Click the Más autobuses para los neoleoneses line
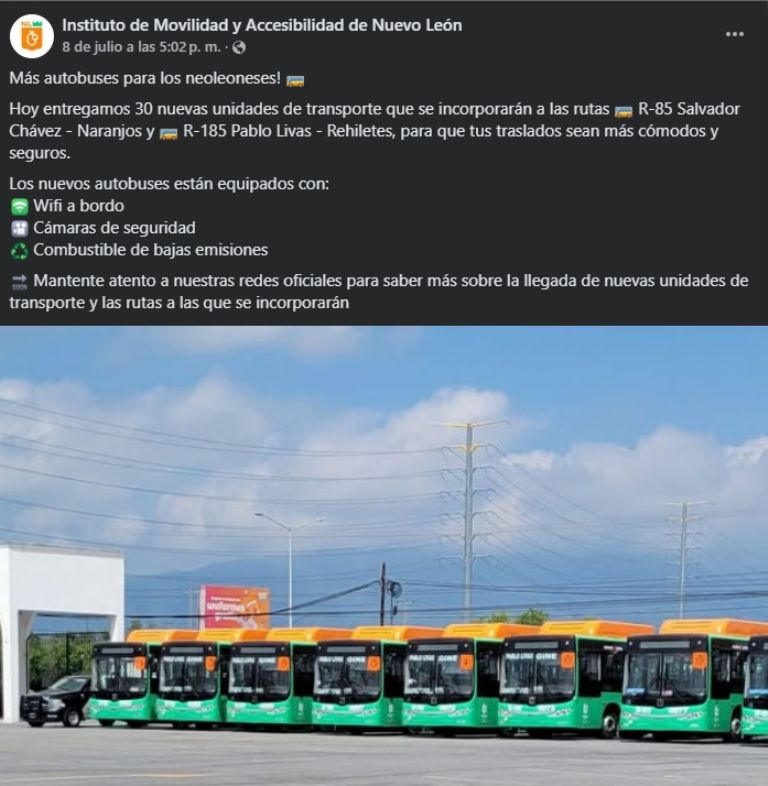768x786 pixels. [145, 79]
